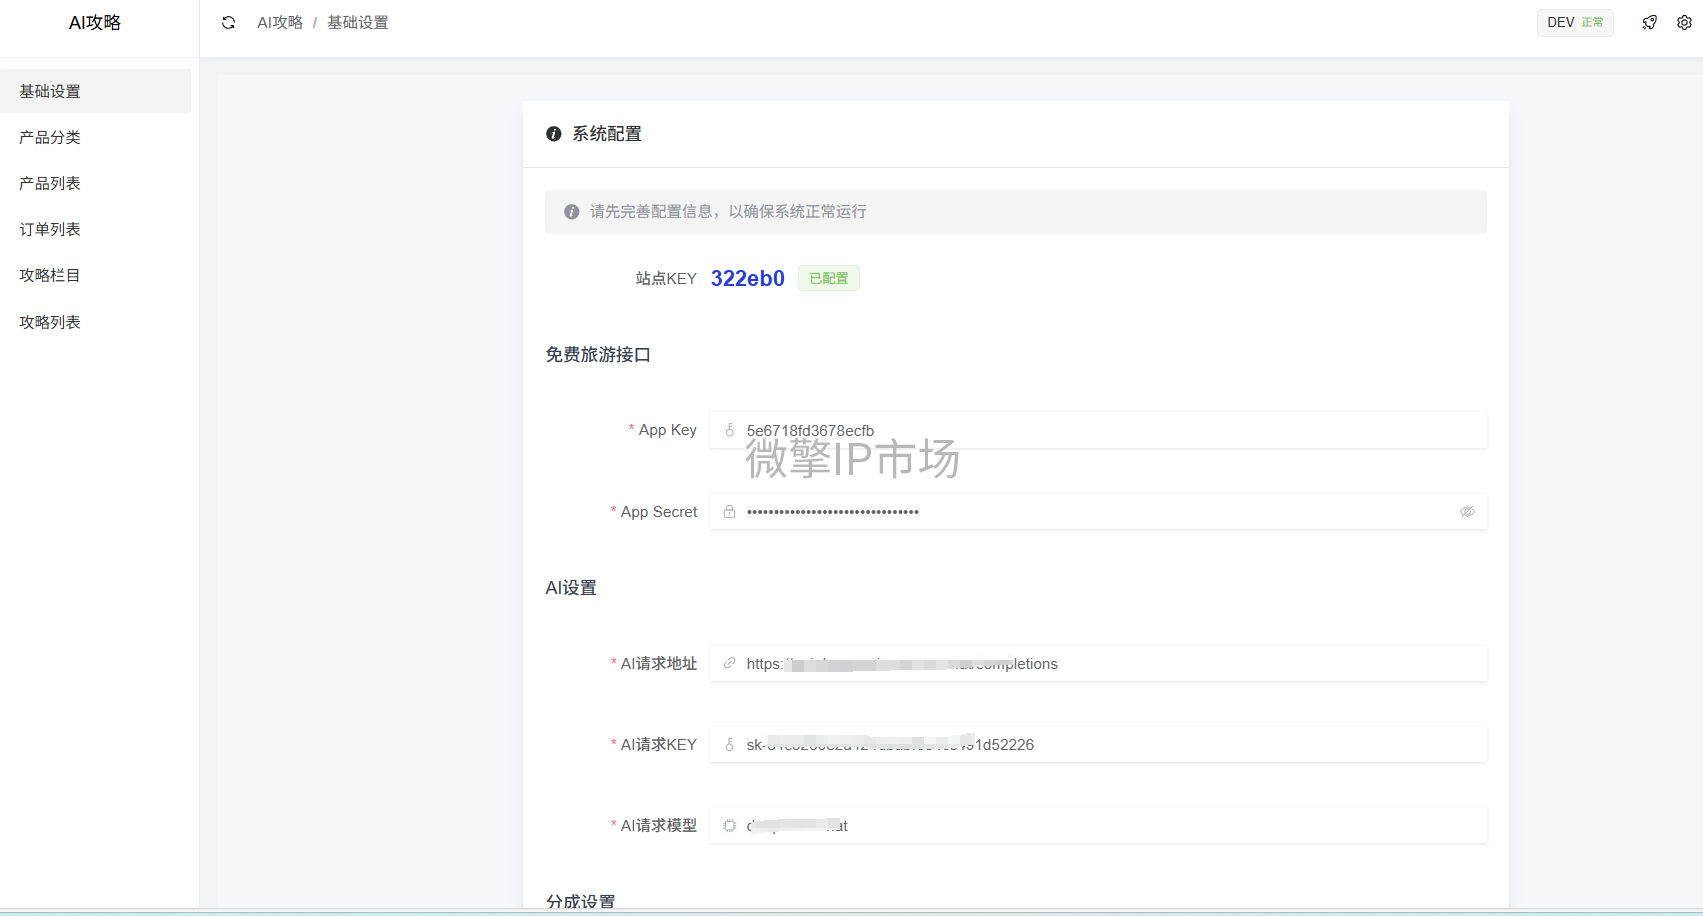Click the model icon in the AI请求模型 field
Viewport: 1703px width, 916px height.
pos(728,825)
